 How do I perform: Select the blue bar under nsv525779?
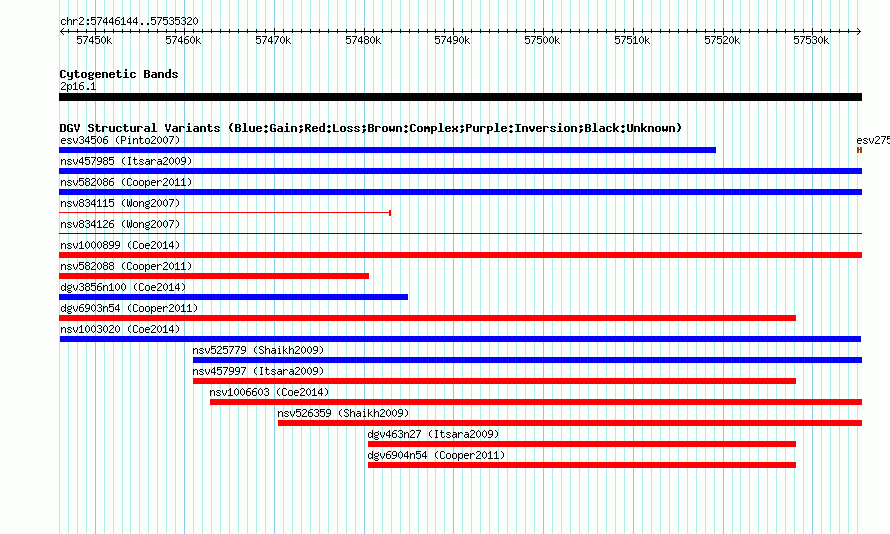click(x=527, y=360)
